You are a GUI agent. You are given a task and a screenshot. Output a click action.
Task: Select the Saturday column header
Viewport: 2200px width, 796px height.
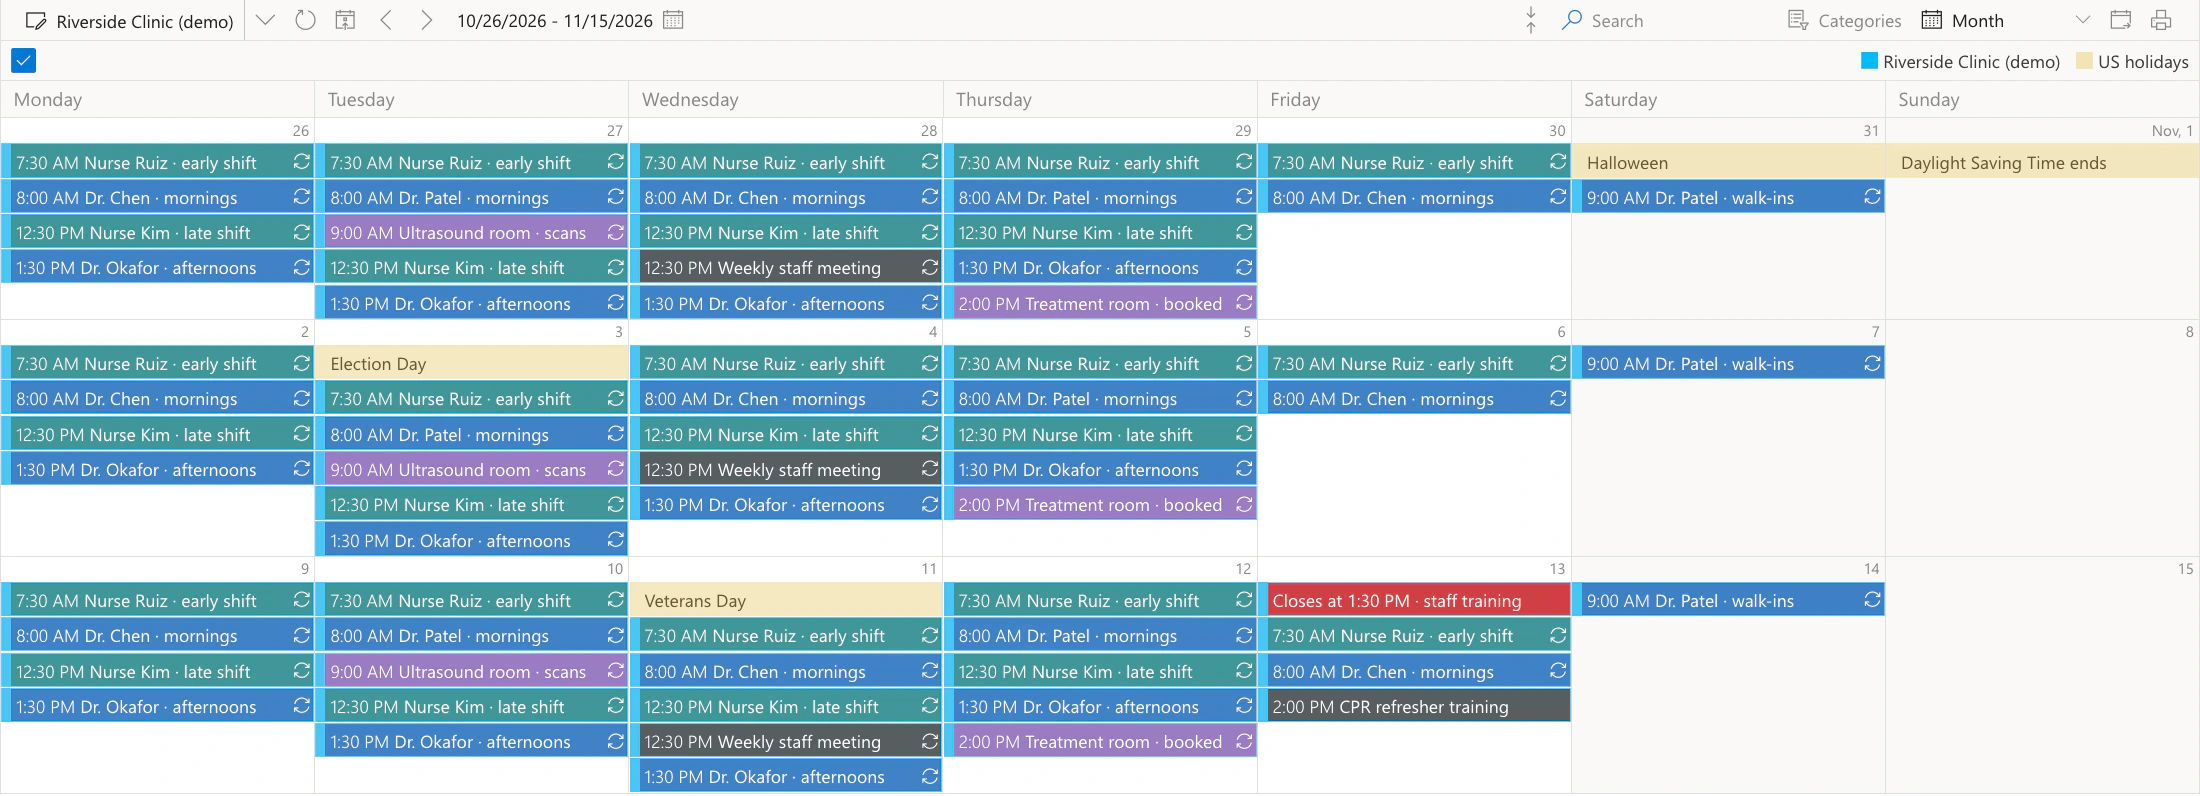pyautogui.click(x=1728, y=99)
